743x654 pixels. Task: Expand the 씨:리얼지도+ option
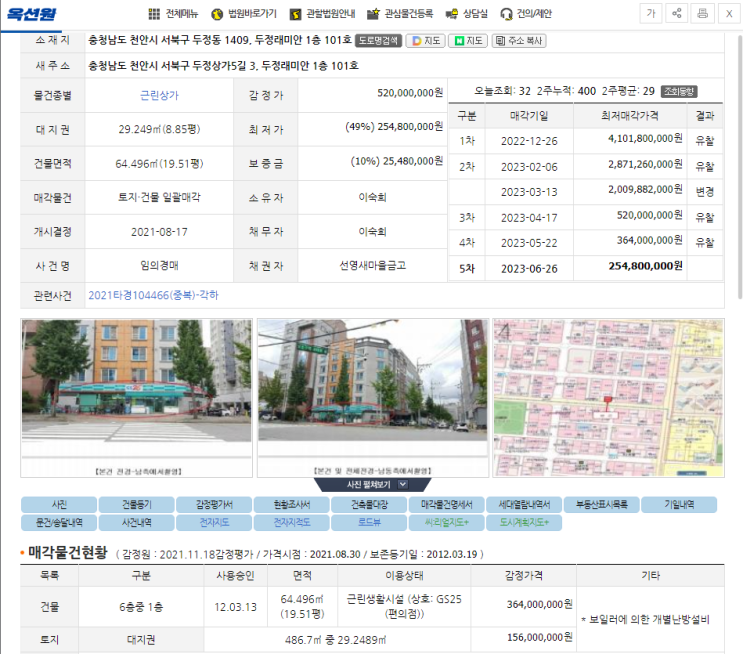click(x=447, y=522)
